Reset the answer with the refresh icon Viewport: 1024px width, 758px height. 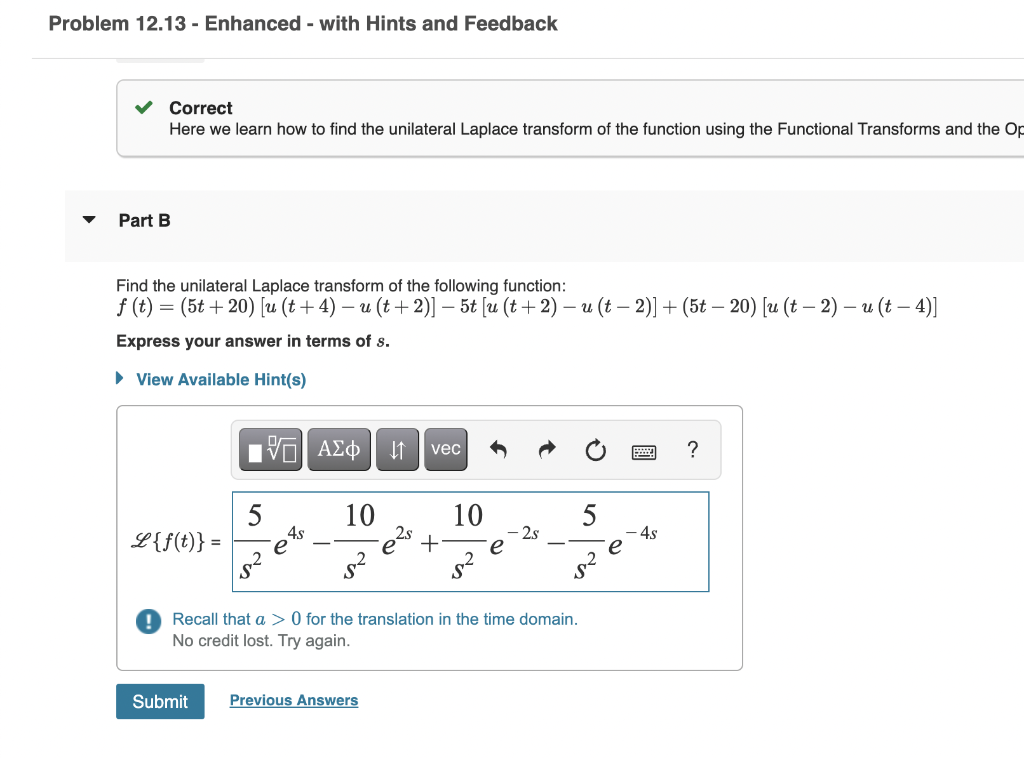(x=595, y=451)
